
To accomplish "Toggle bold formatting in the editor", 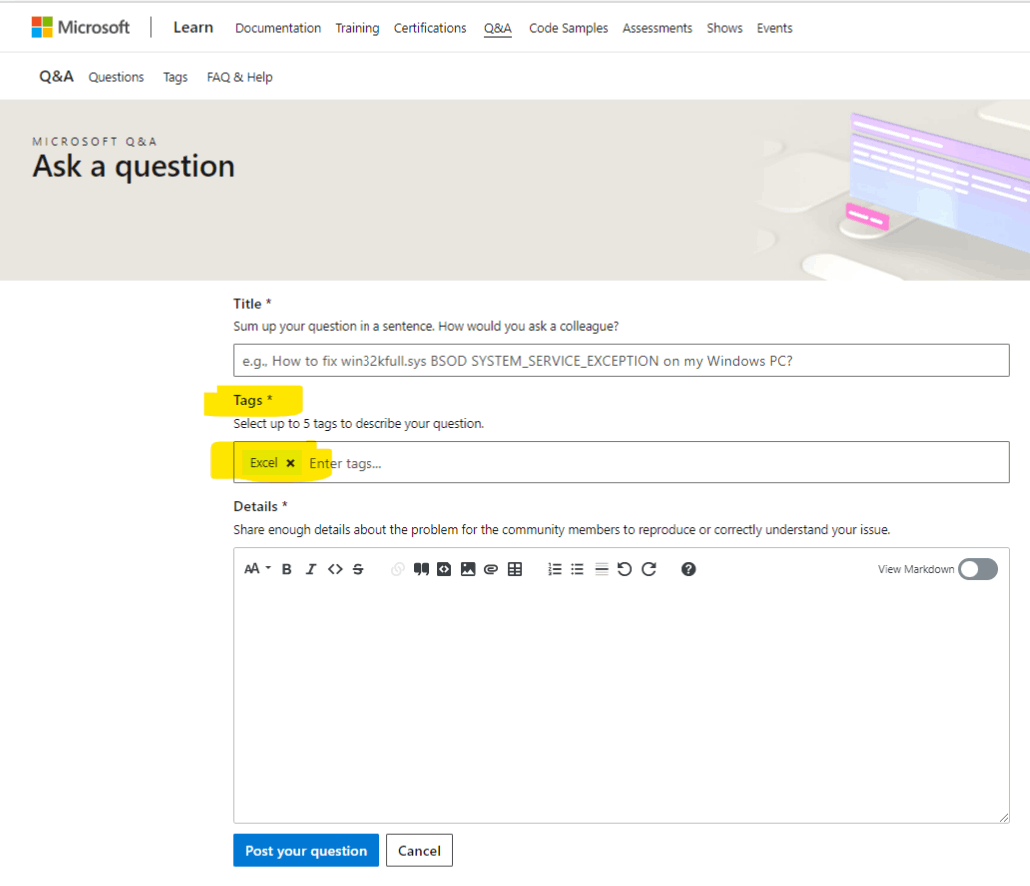I will 286,569.
